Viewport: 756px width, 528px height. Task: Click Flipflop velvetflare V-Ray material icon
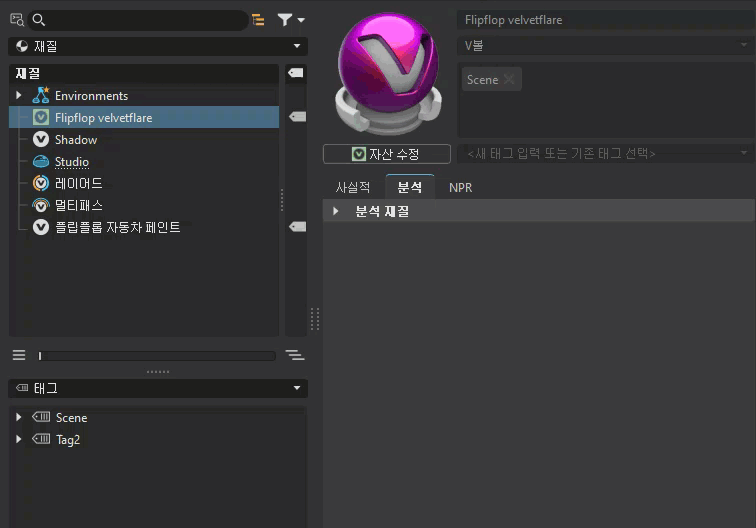(x=41, y=117)
